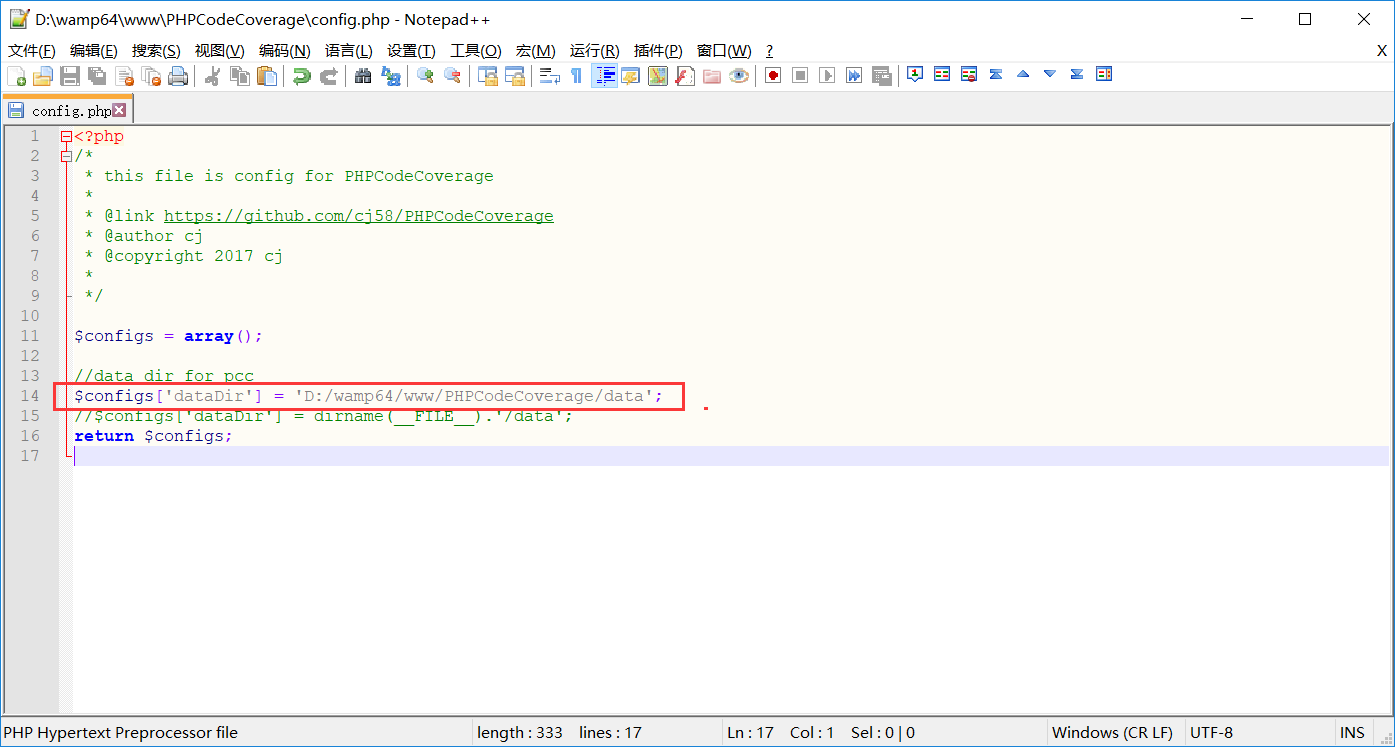Open the 工具(O) menu
Screen dimensions: 1395x747
(476, 51)
